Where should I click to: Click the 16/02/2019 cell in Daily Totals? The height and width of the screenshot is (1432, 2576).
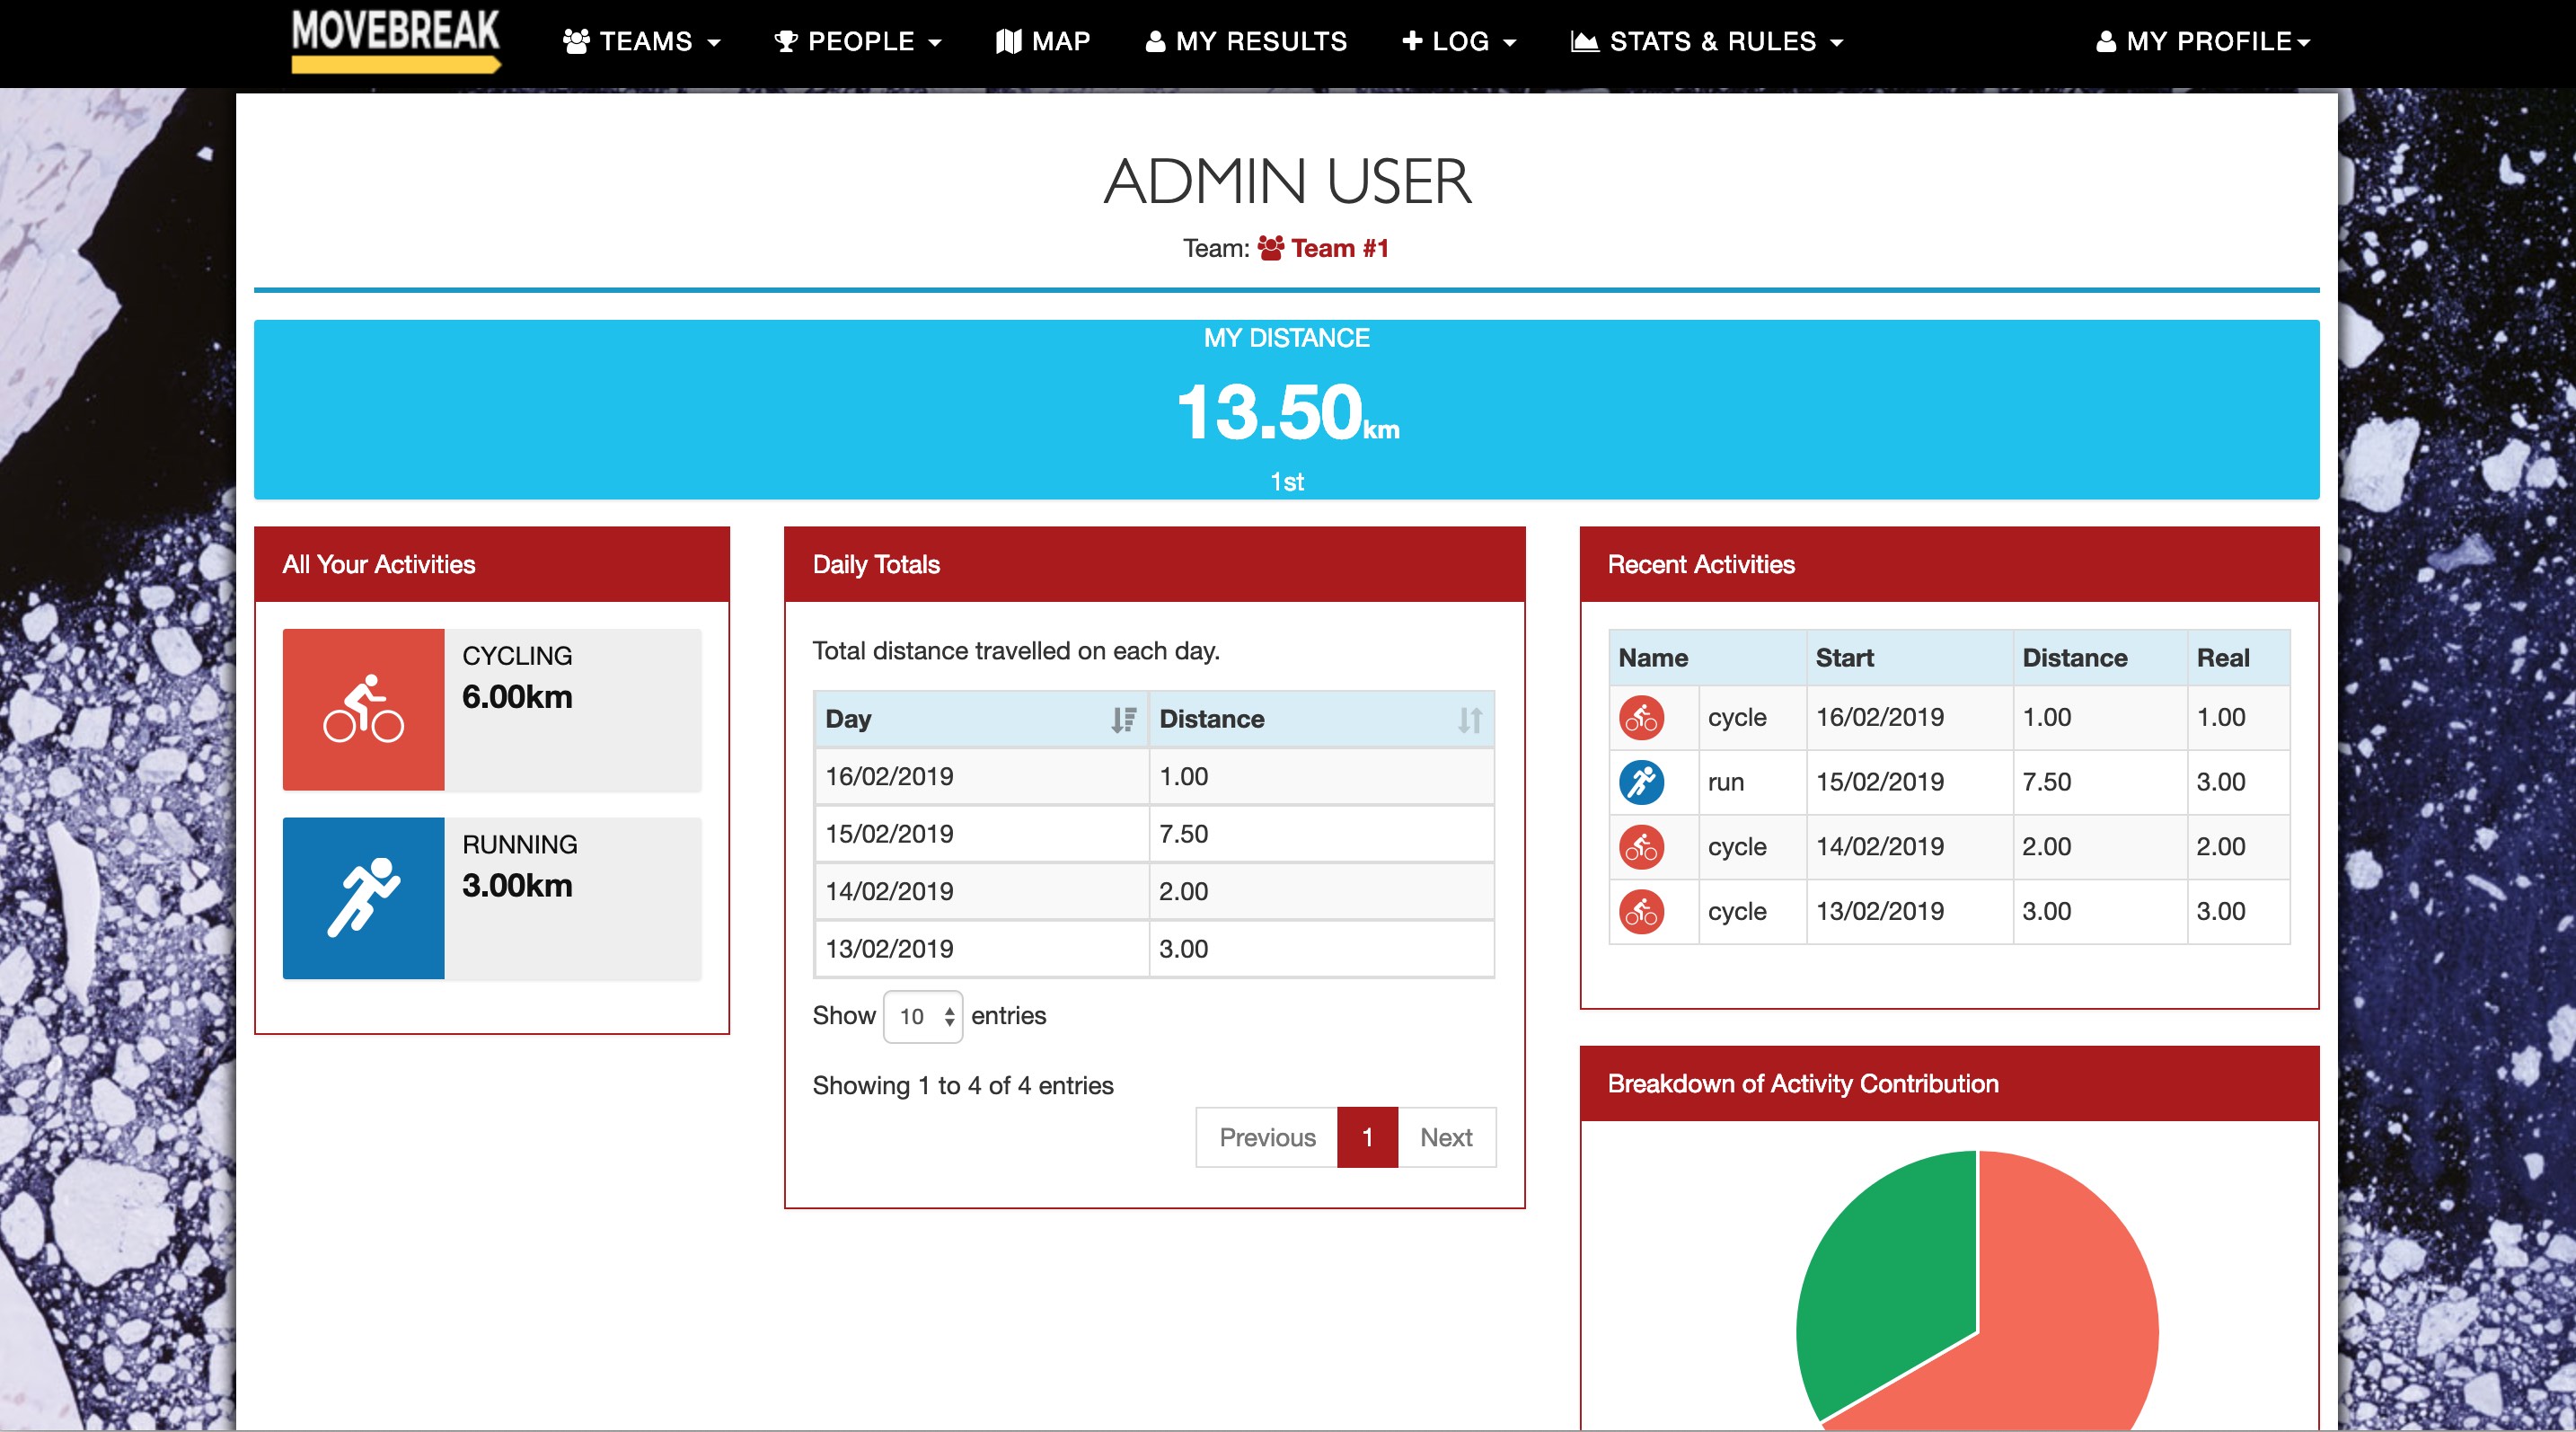981,777
